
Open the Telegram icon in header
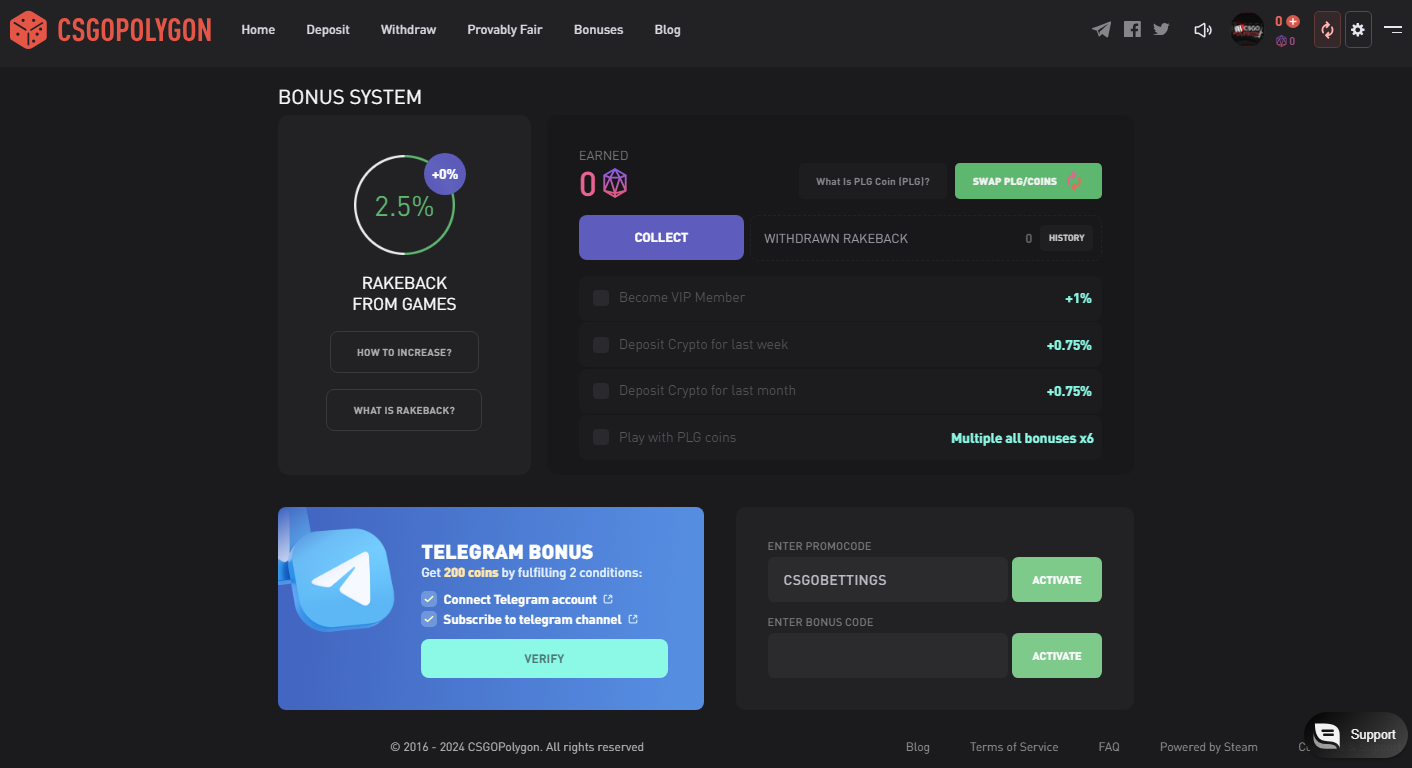1101,30
